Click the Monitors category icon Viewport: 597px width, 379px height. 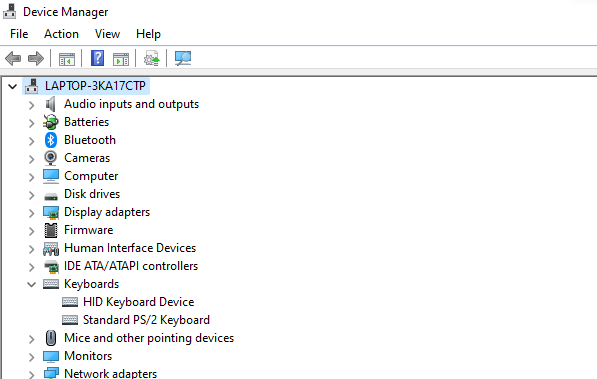[51, 356]
